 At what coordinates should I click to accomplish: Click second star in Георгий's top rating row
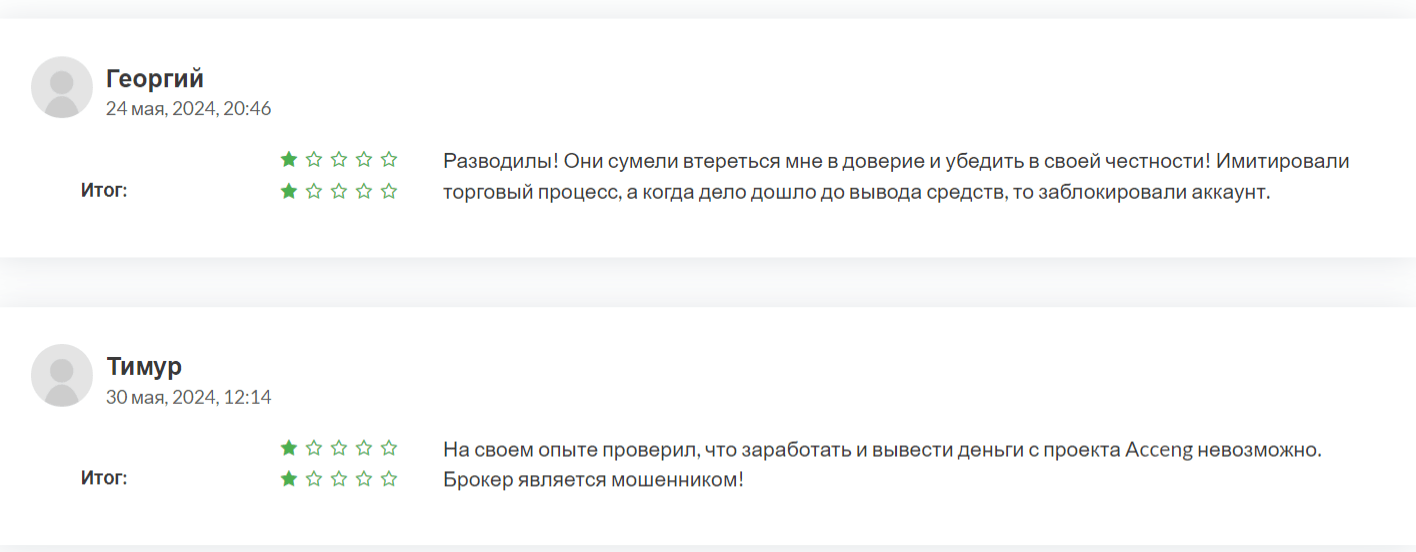point(314,159)
